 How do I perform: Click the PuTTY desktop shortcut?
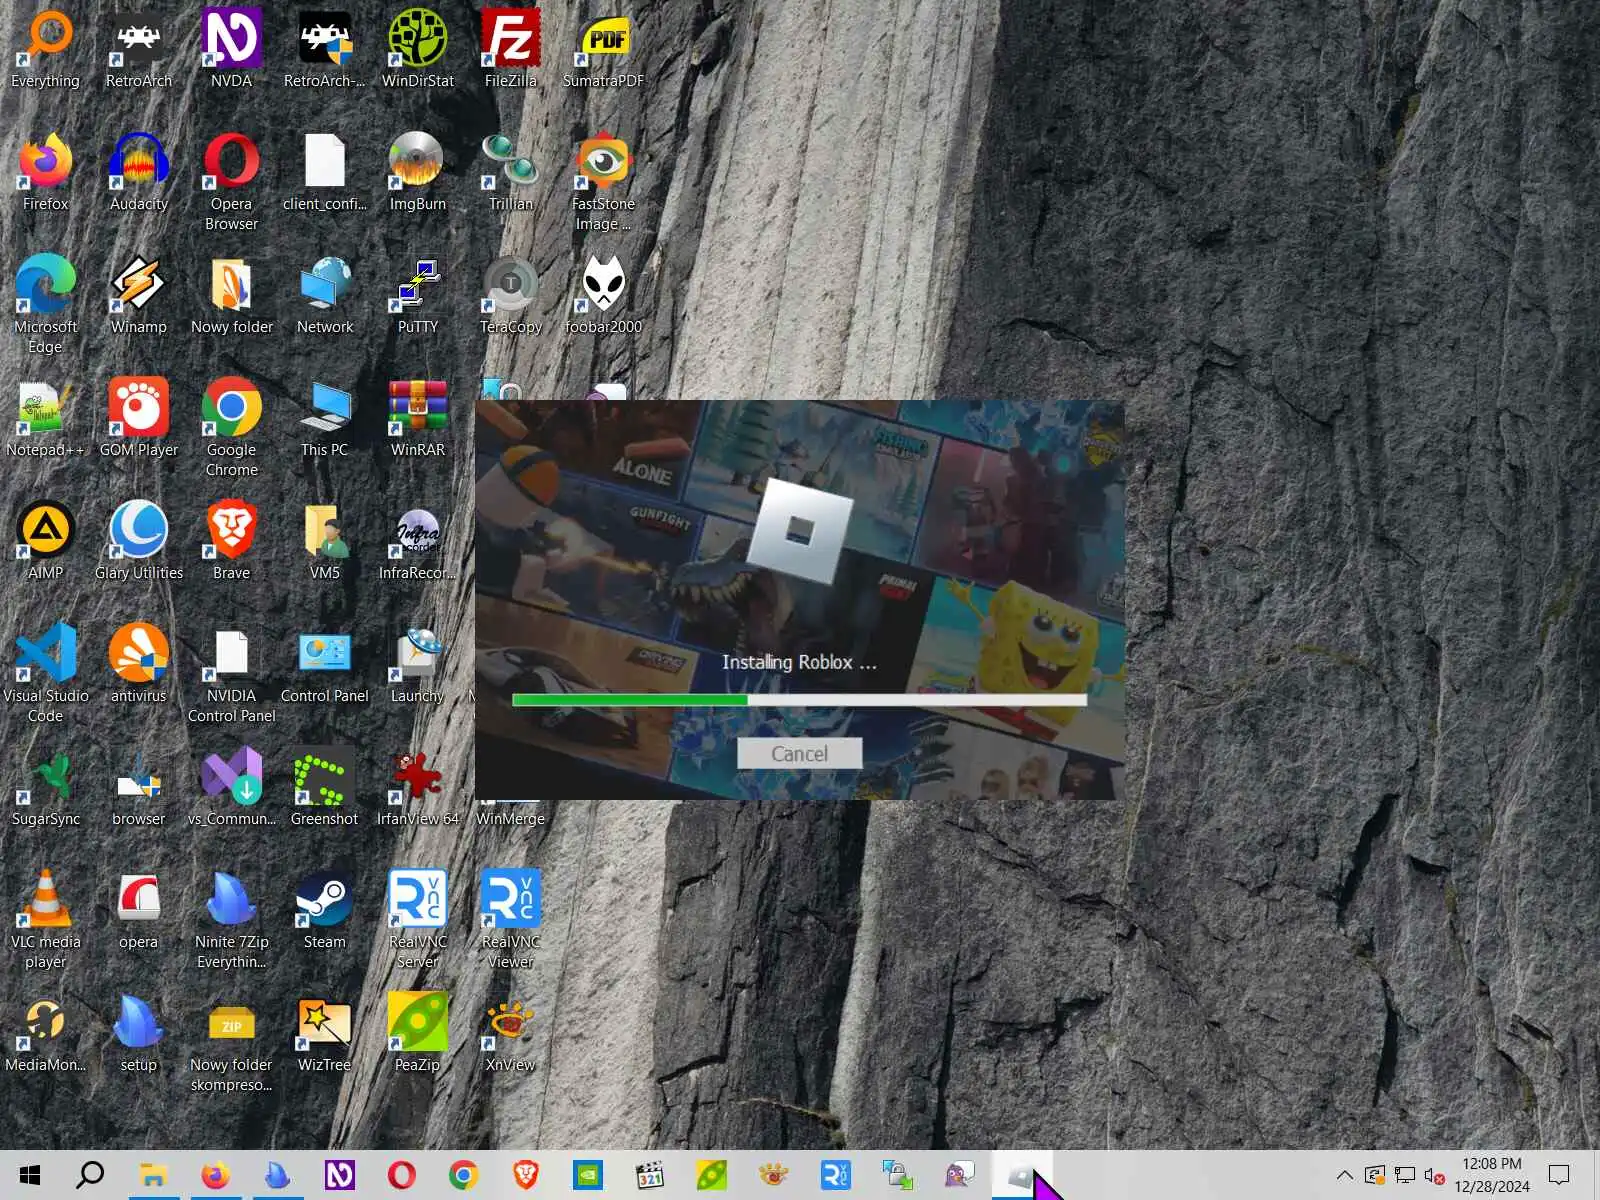(417, 295)
